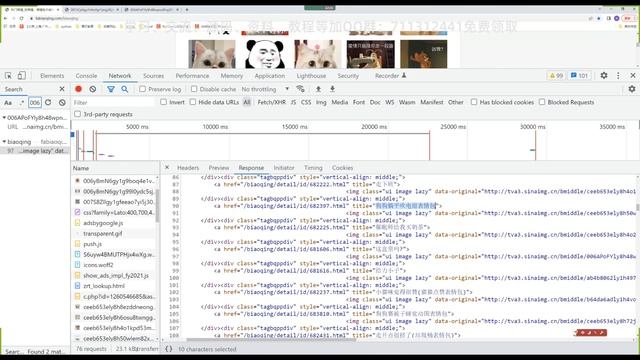
Task: Click the search query input field
Action: point(35,102)
